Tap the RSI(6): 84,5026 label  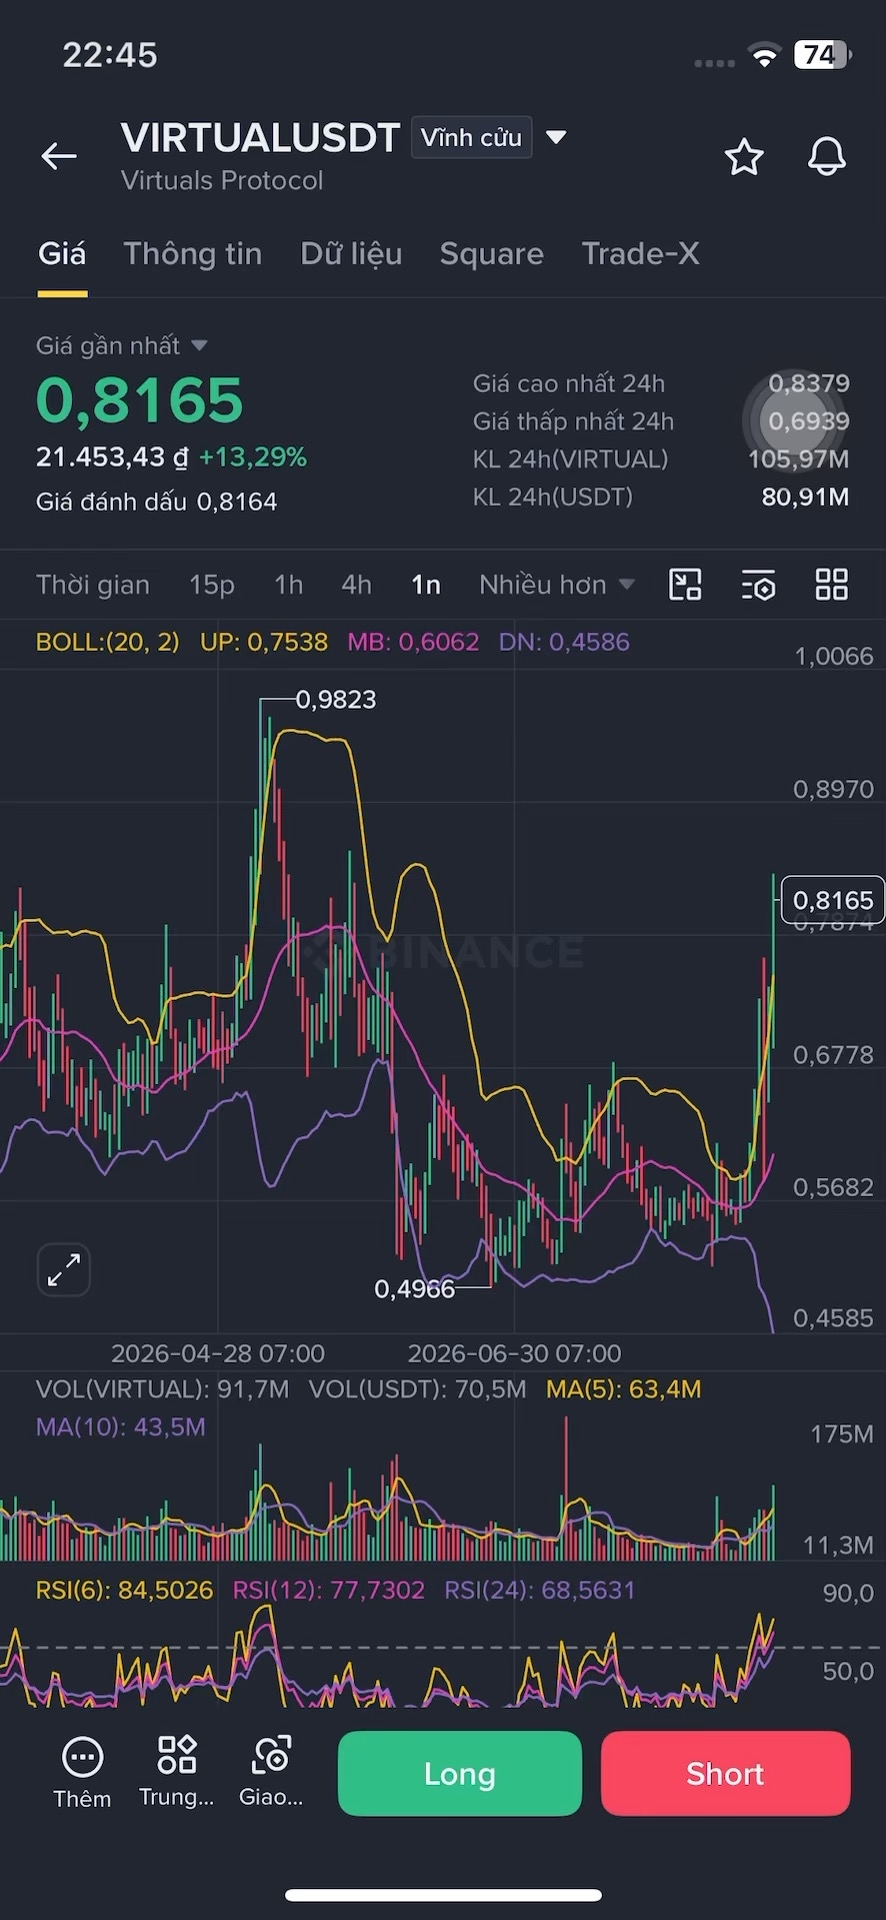(124, 1590)
